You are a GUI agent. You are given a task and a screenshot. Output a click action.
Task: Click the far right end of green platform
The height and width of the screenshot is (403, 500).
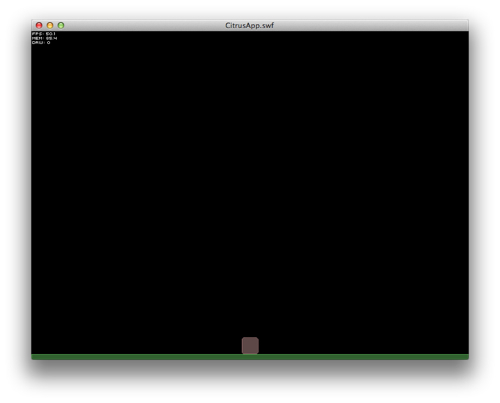point(465,357)
